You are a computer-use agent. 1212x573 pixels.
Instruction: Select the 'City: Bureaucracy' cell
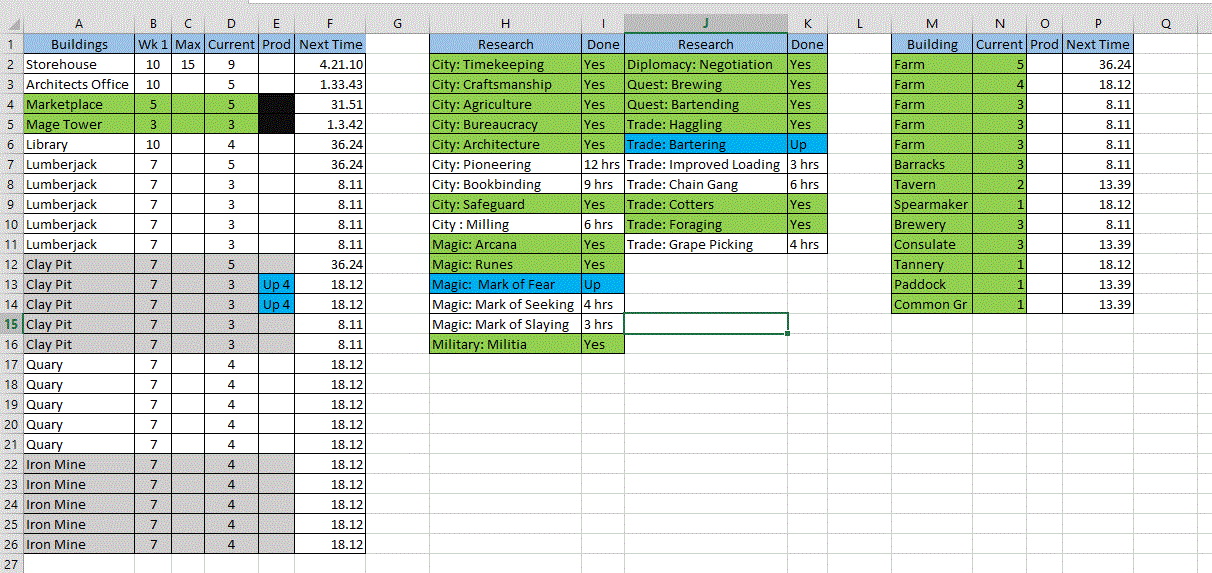[505, 124]
